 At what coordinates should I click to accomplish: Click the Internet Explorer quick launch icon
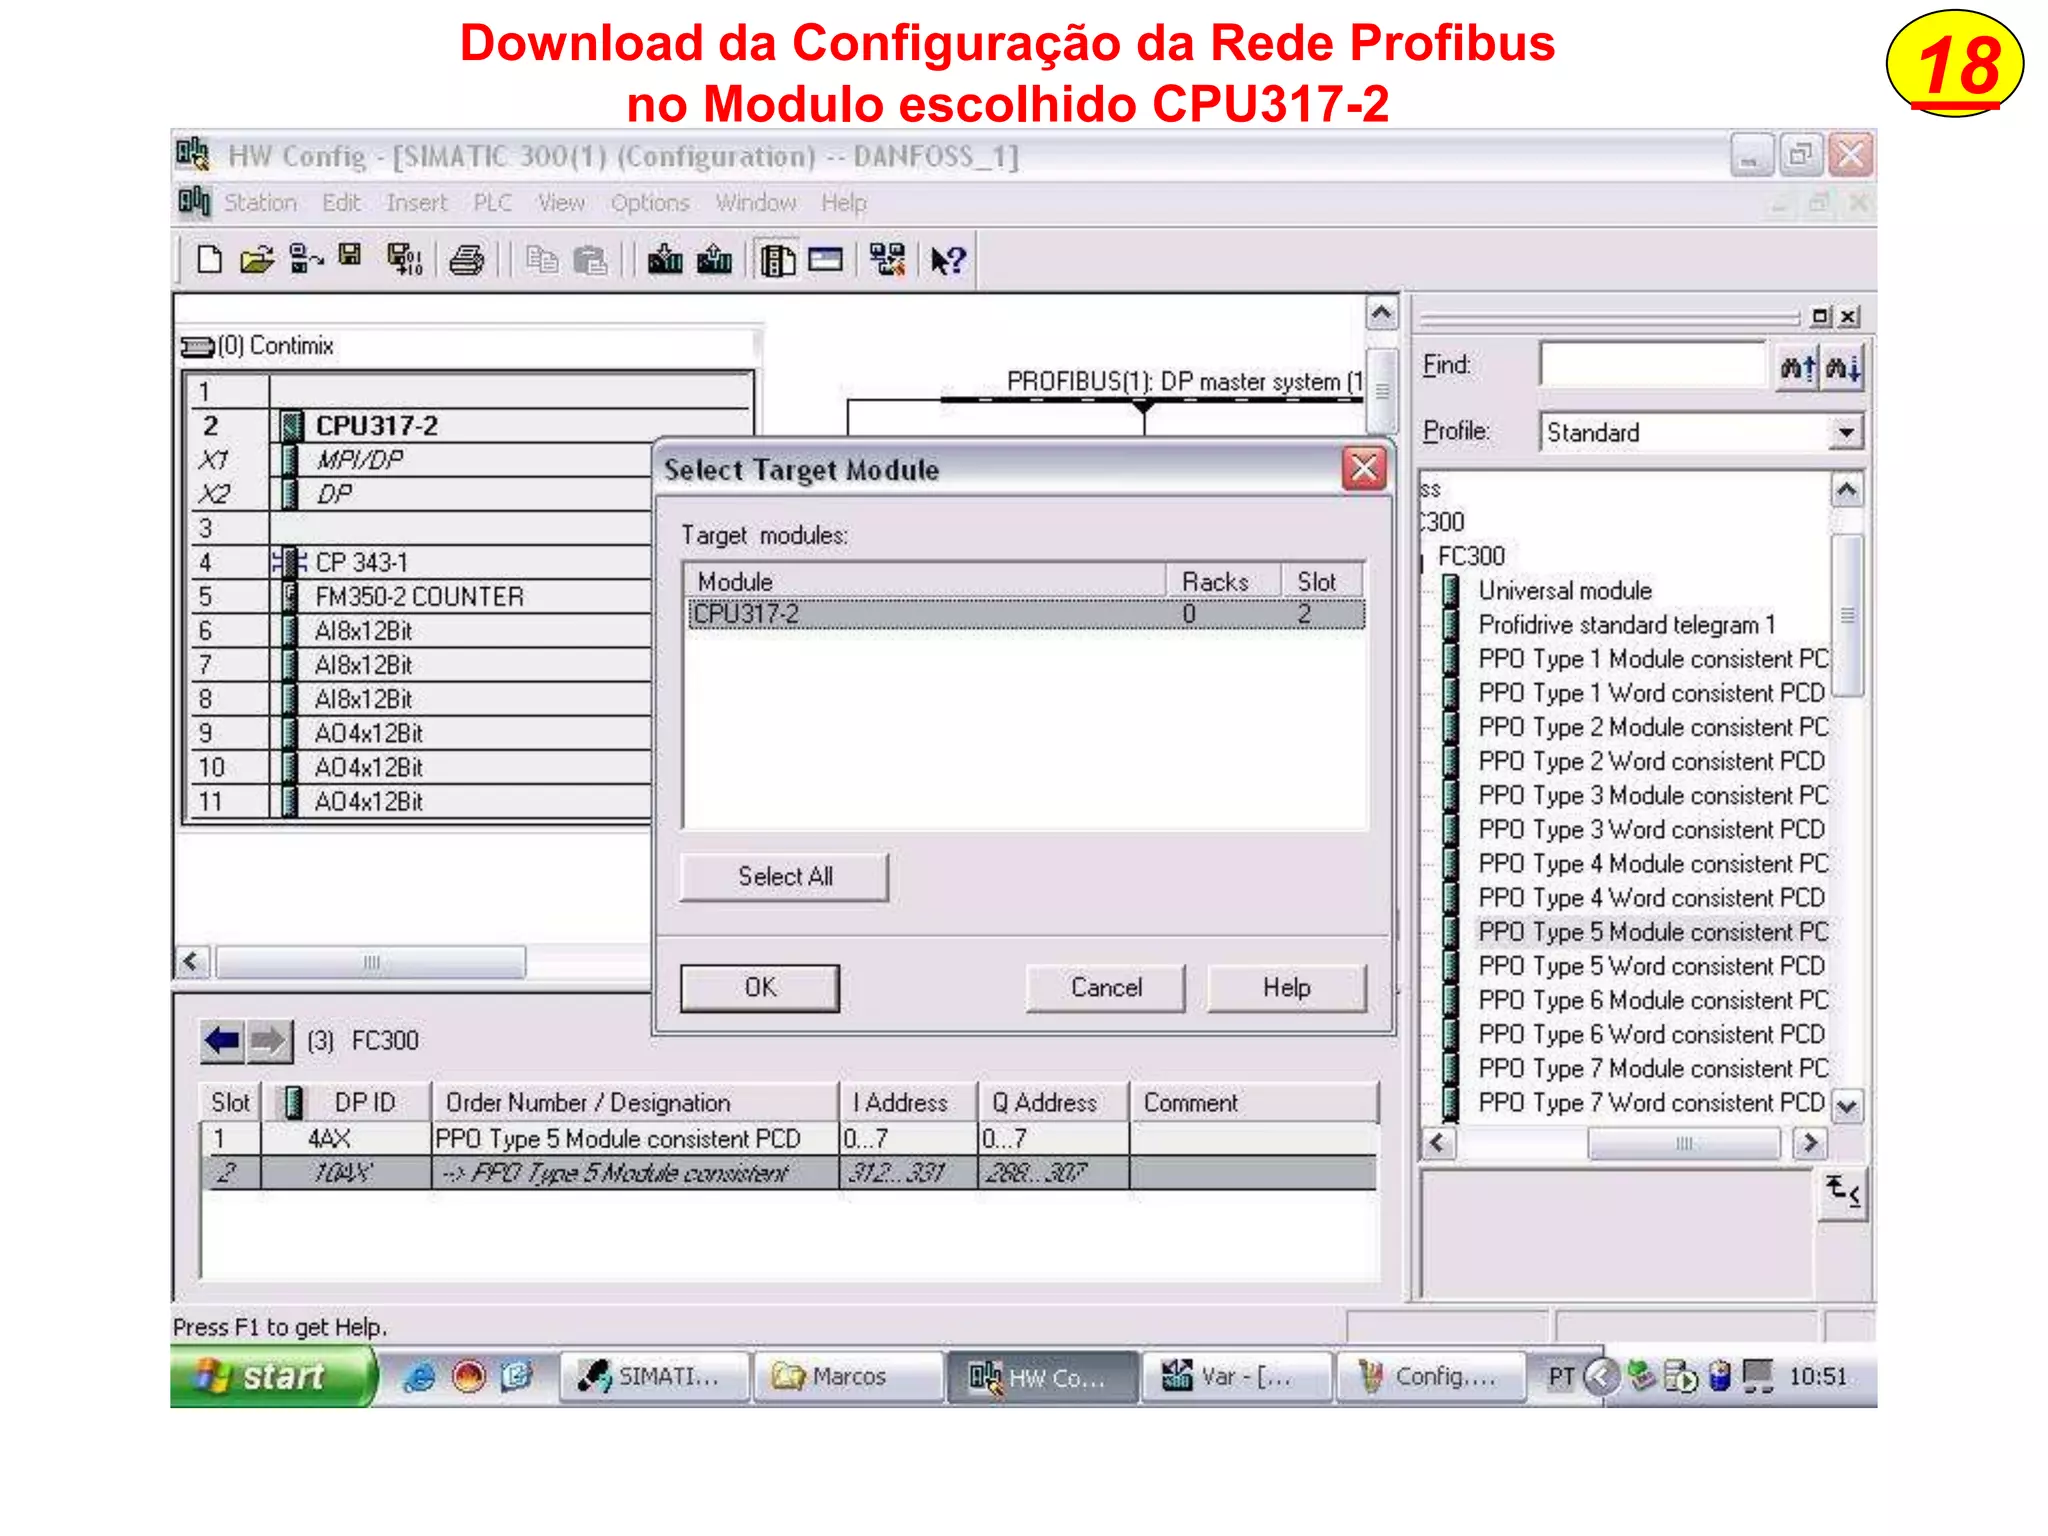click(x=419, y=1377)
